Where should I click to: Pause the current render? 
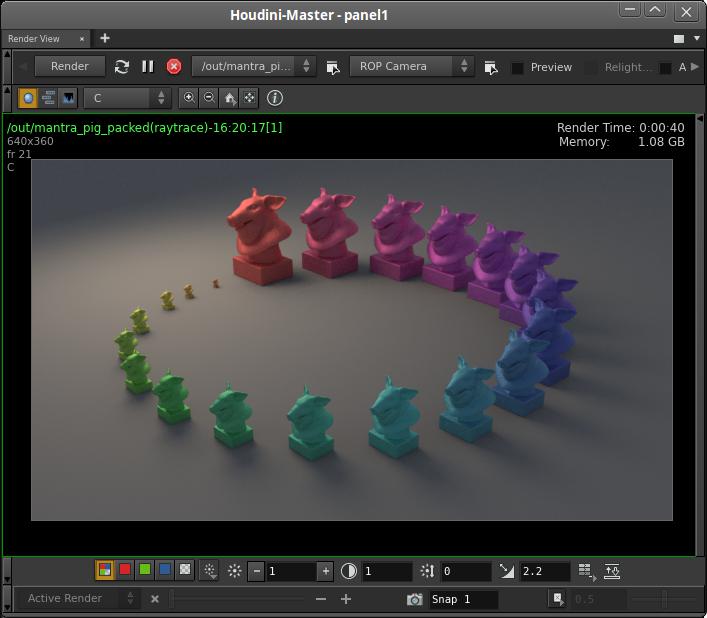point(148,66)
